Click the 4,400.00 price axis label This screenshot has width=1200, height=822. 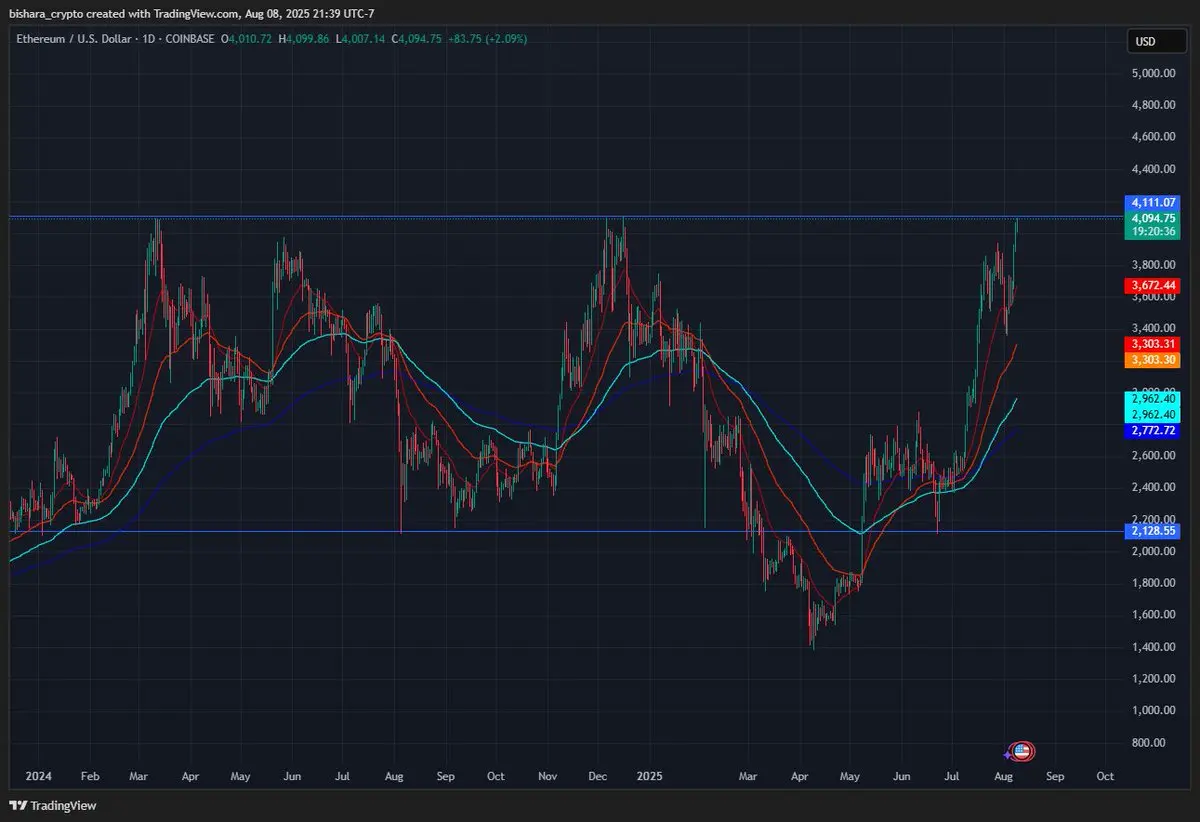click(1153, 169)
